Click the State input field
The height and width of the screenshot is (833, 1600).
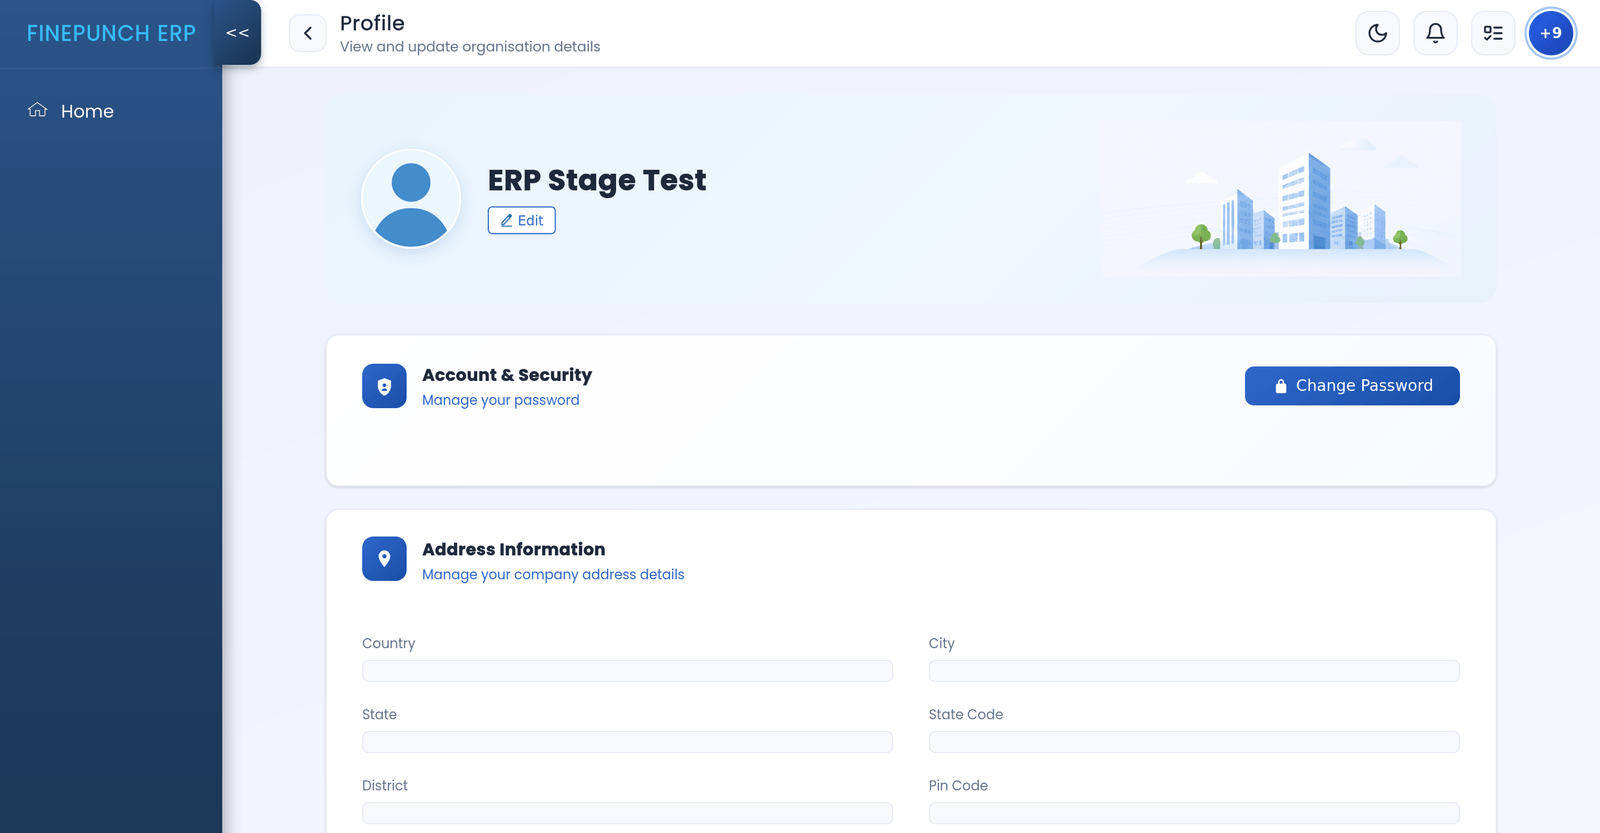click(627, 742)
